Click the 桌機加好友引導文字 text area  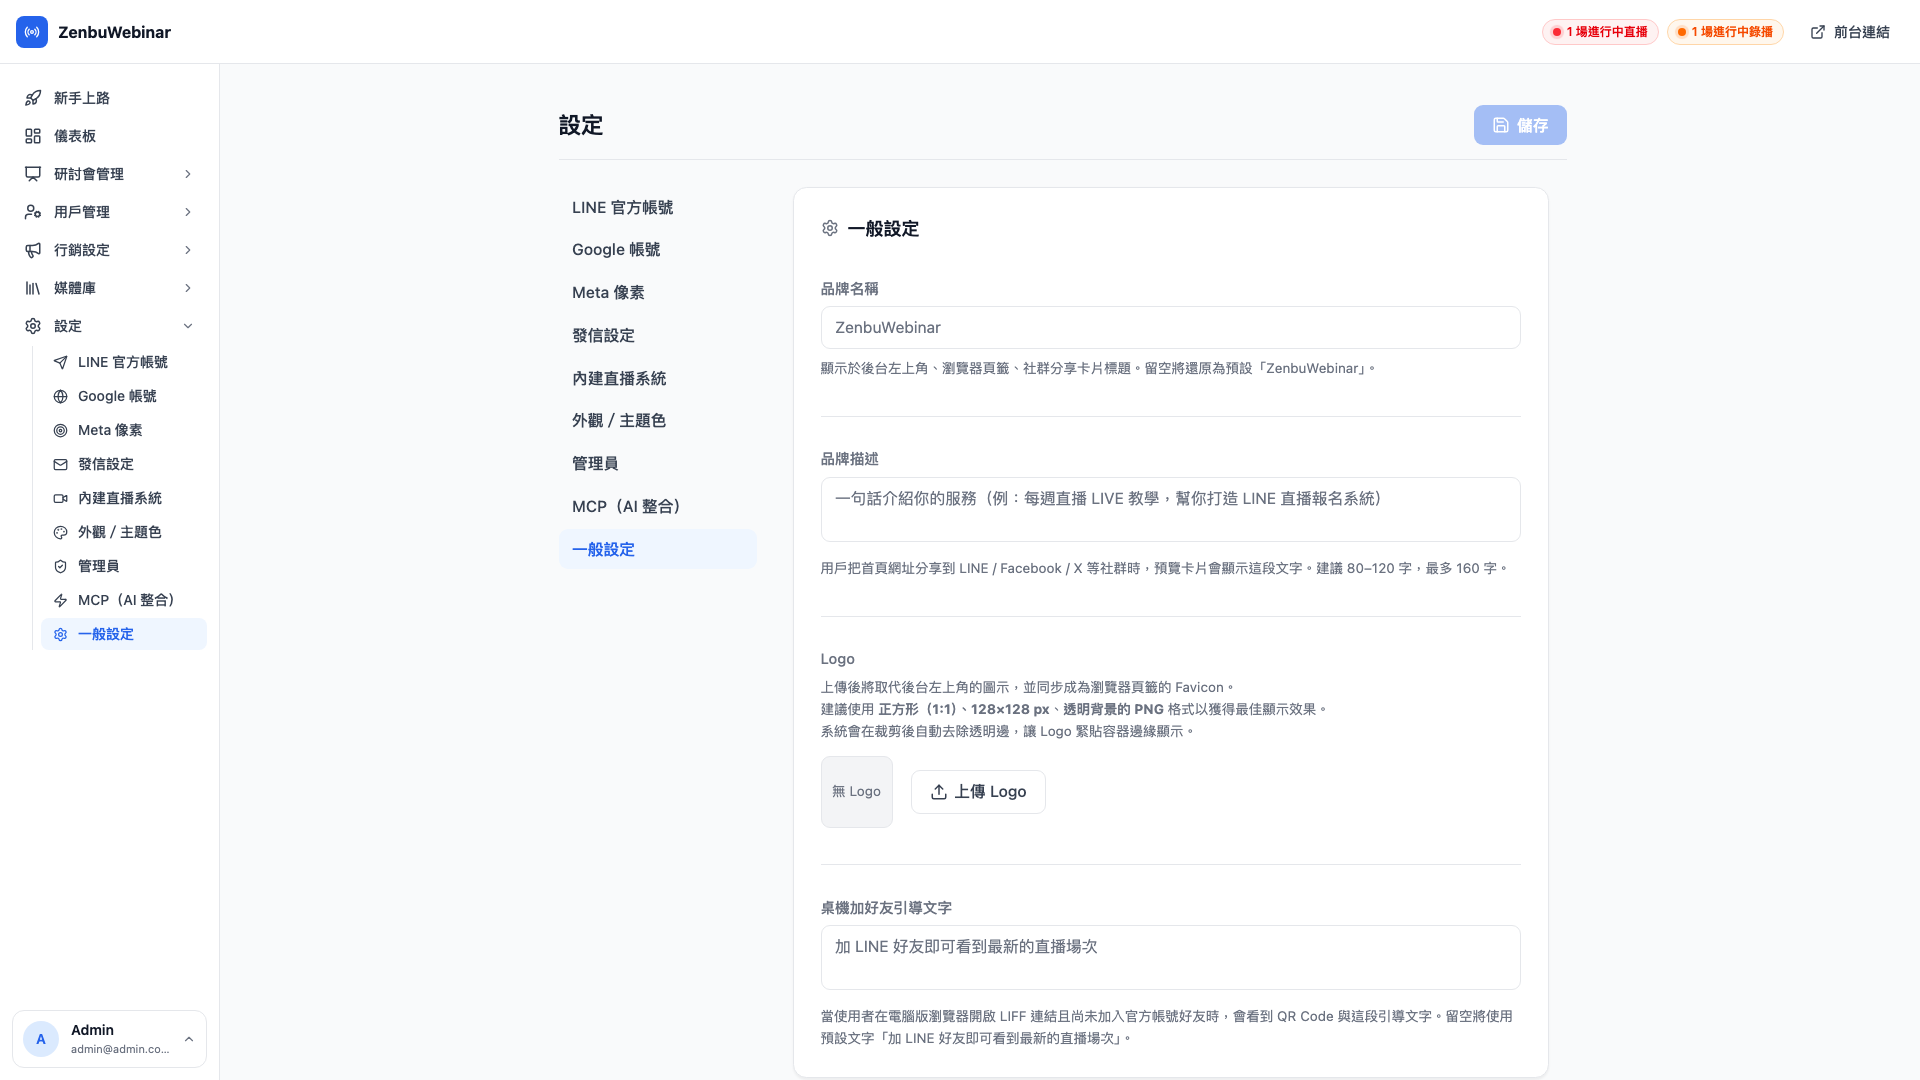pos(1170,958)
